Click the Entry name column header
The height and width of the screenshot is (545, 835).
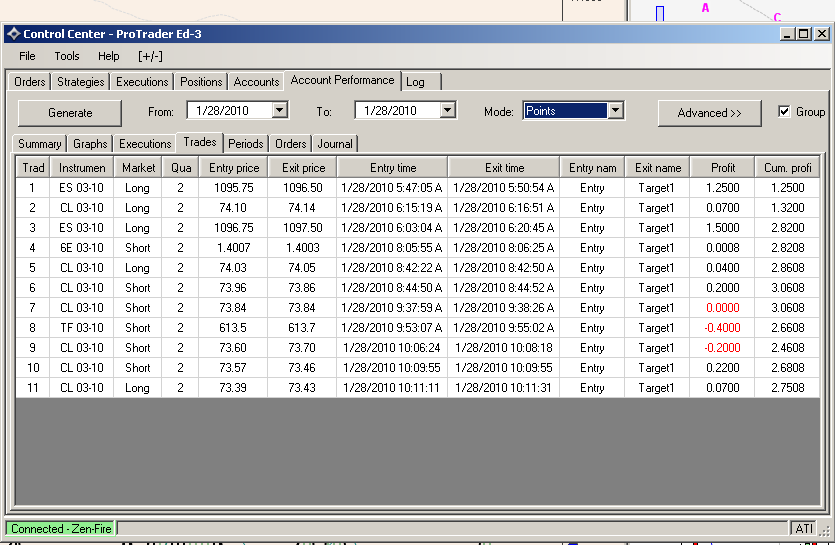[x=592, y=168]
